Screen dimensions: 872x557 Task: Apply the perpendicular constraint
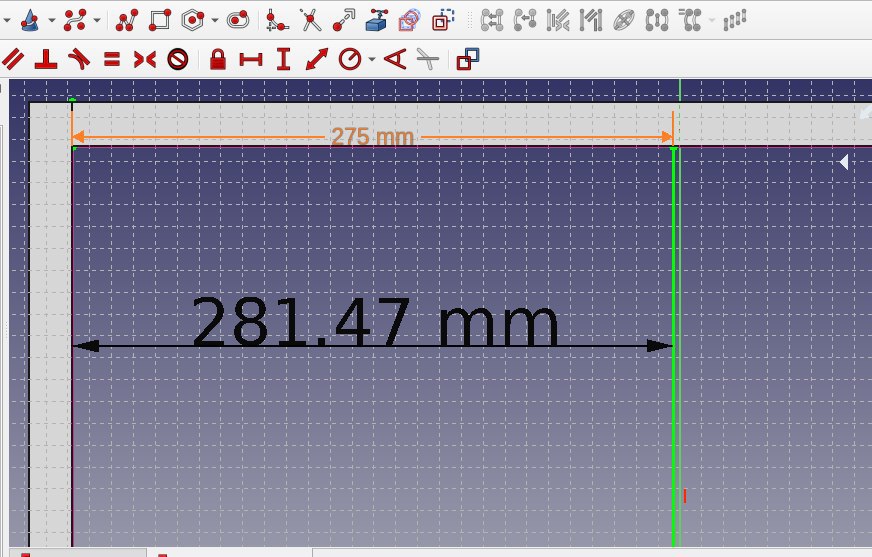tap(46, 59)
